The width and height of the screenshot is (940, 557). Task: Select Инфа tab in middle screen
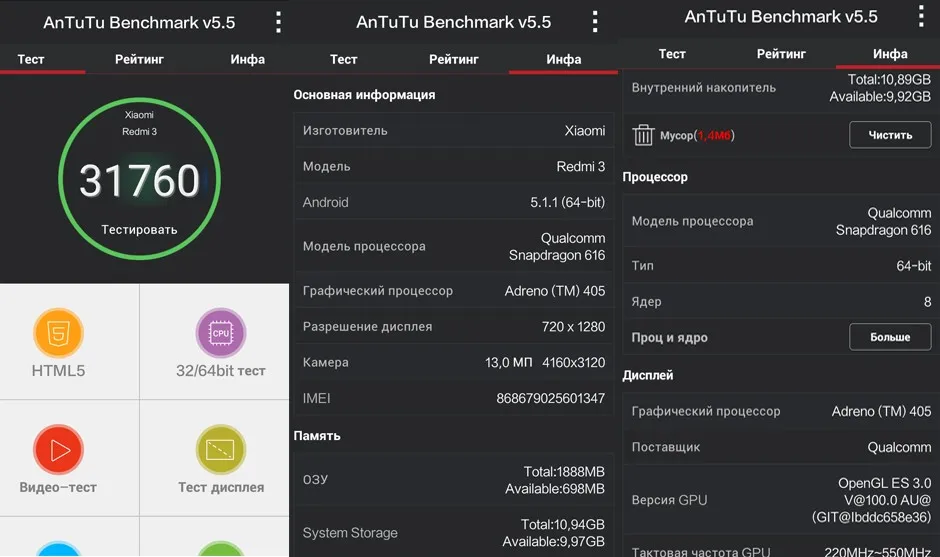point(564,59)
